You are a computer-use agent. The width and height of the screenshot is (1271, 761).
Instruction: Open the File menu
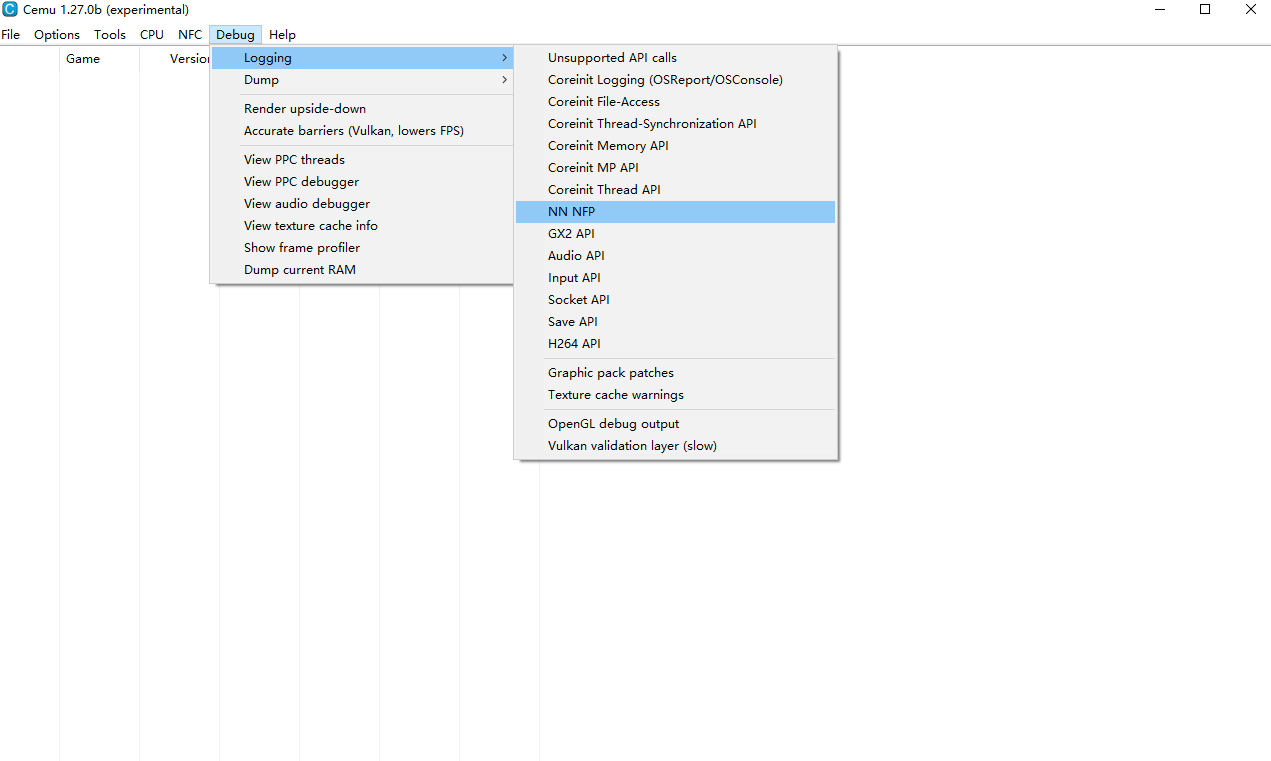click(x=11, y=34)
